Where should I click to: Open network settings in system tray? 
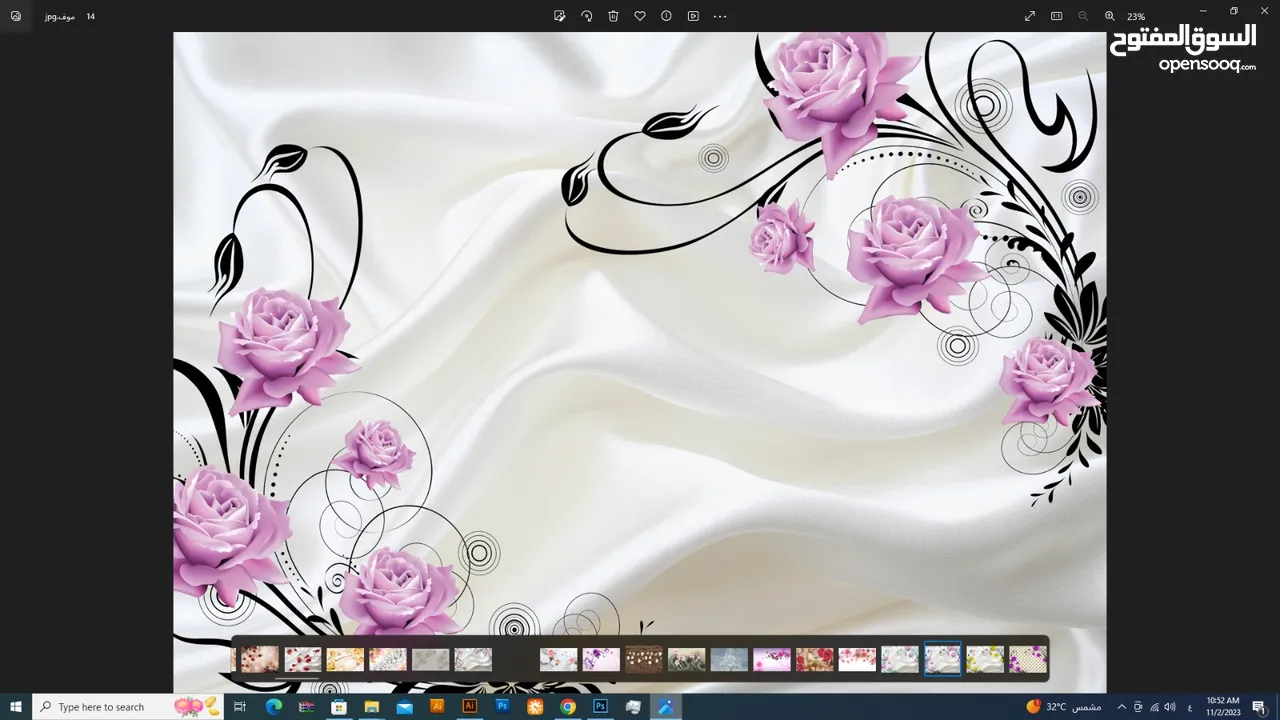[1153, 707]
